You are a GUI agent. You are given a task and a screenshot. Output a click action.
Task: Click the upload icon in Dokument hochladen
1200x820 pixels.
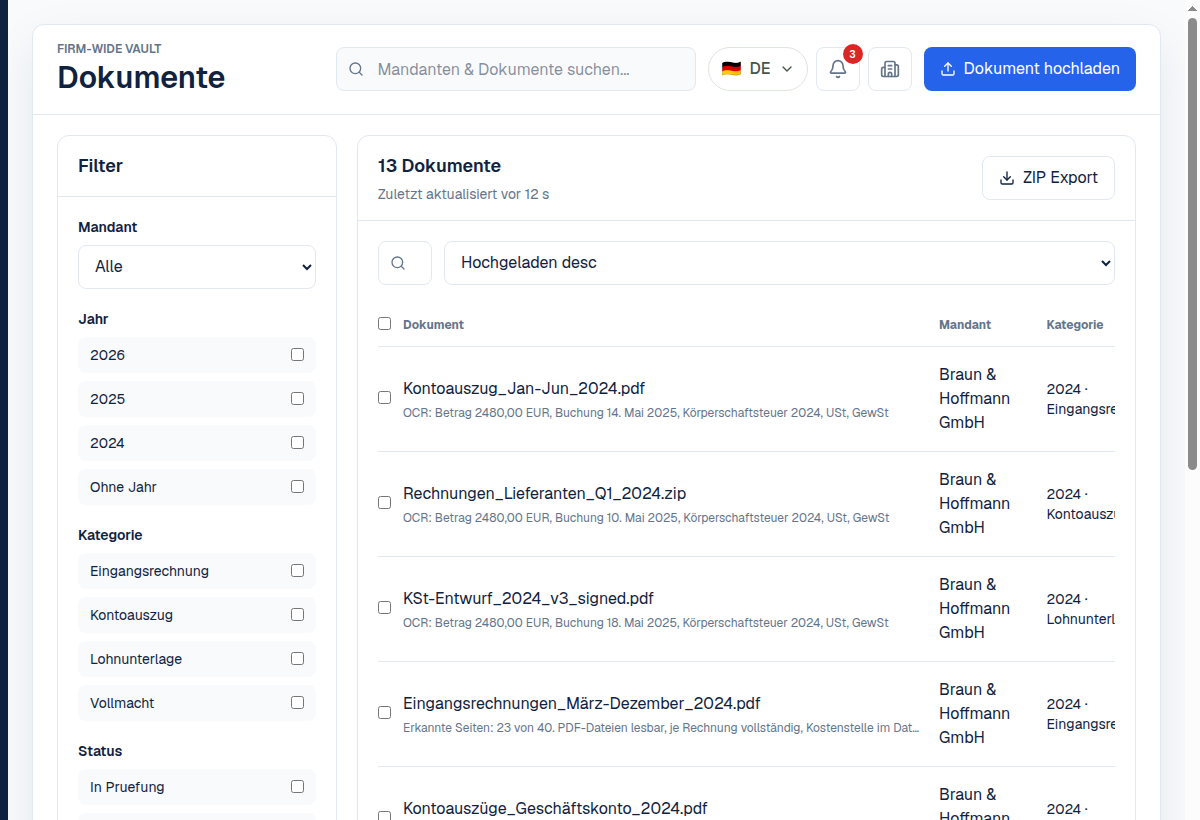(948, 69)
